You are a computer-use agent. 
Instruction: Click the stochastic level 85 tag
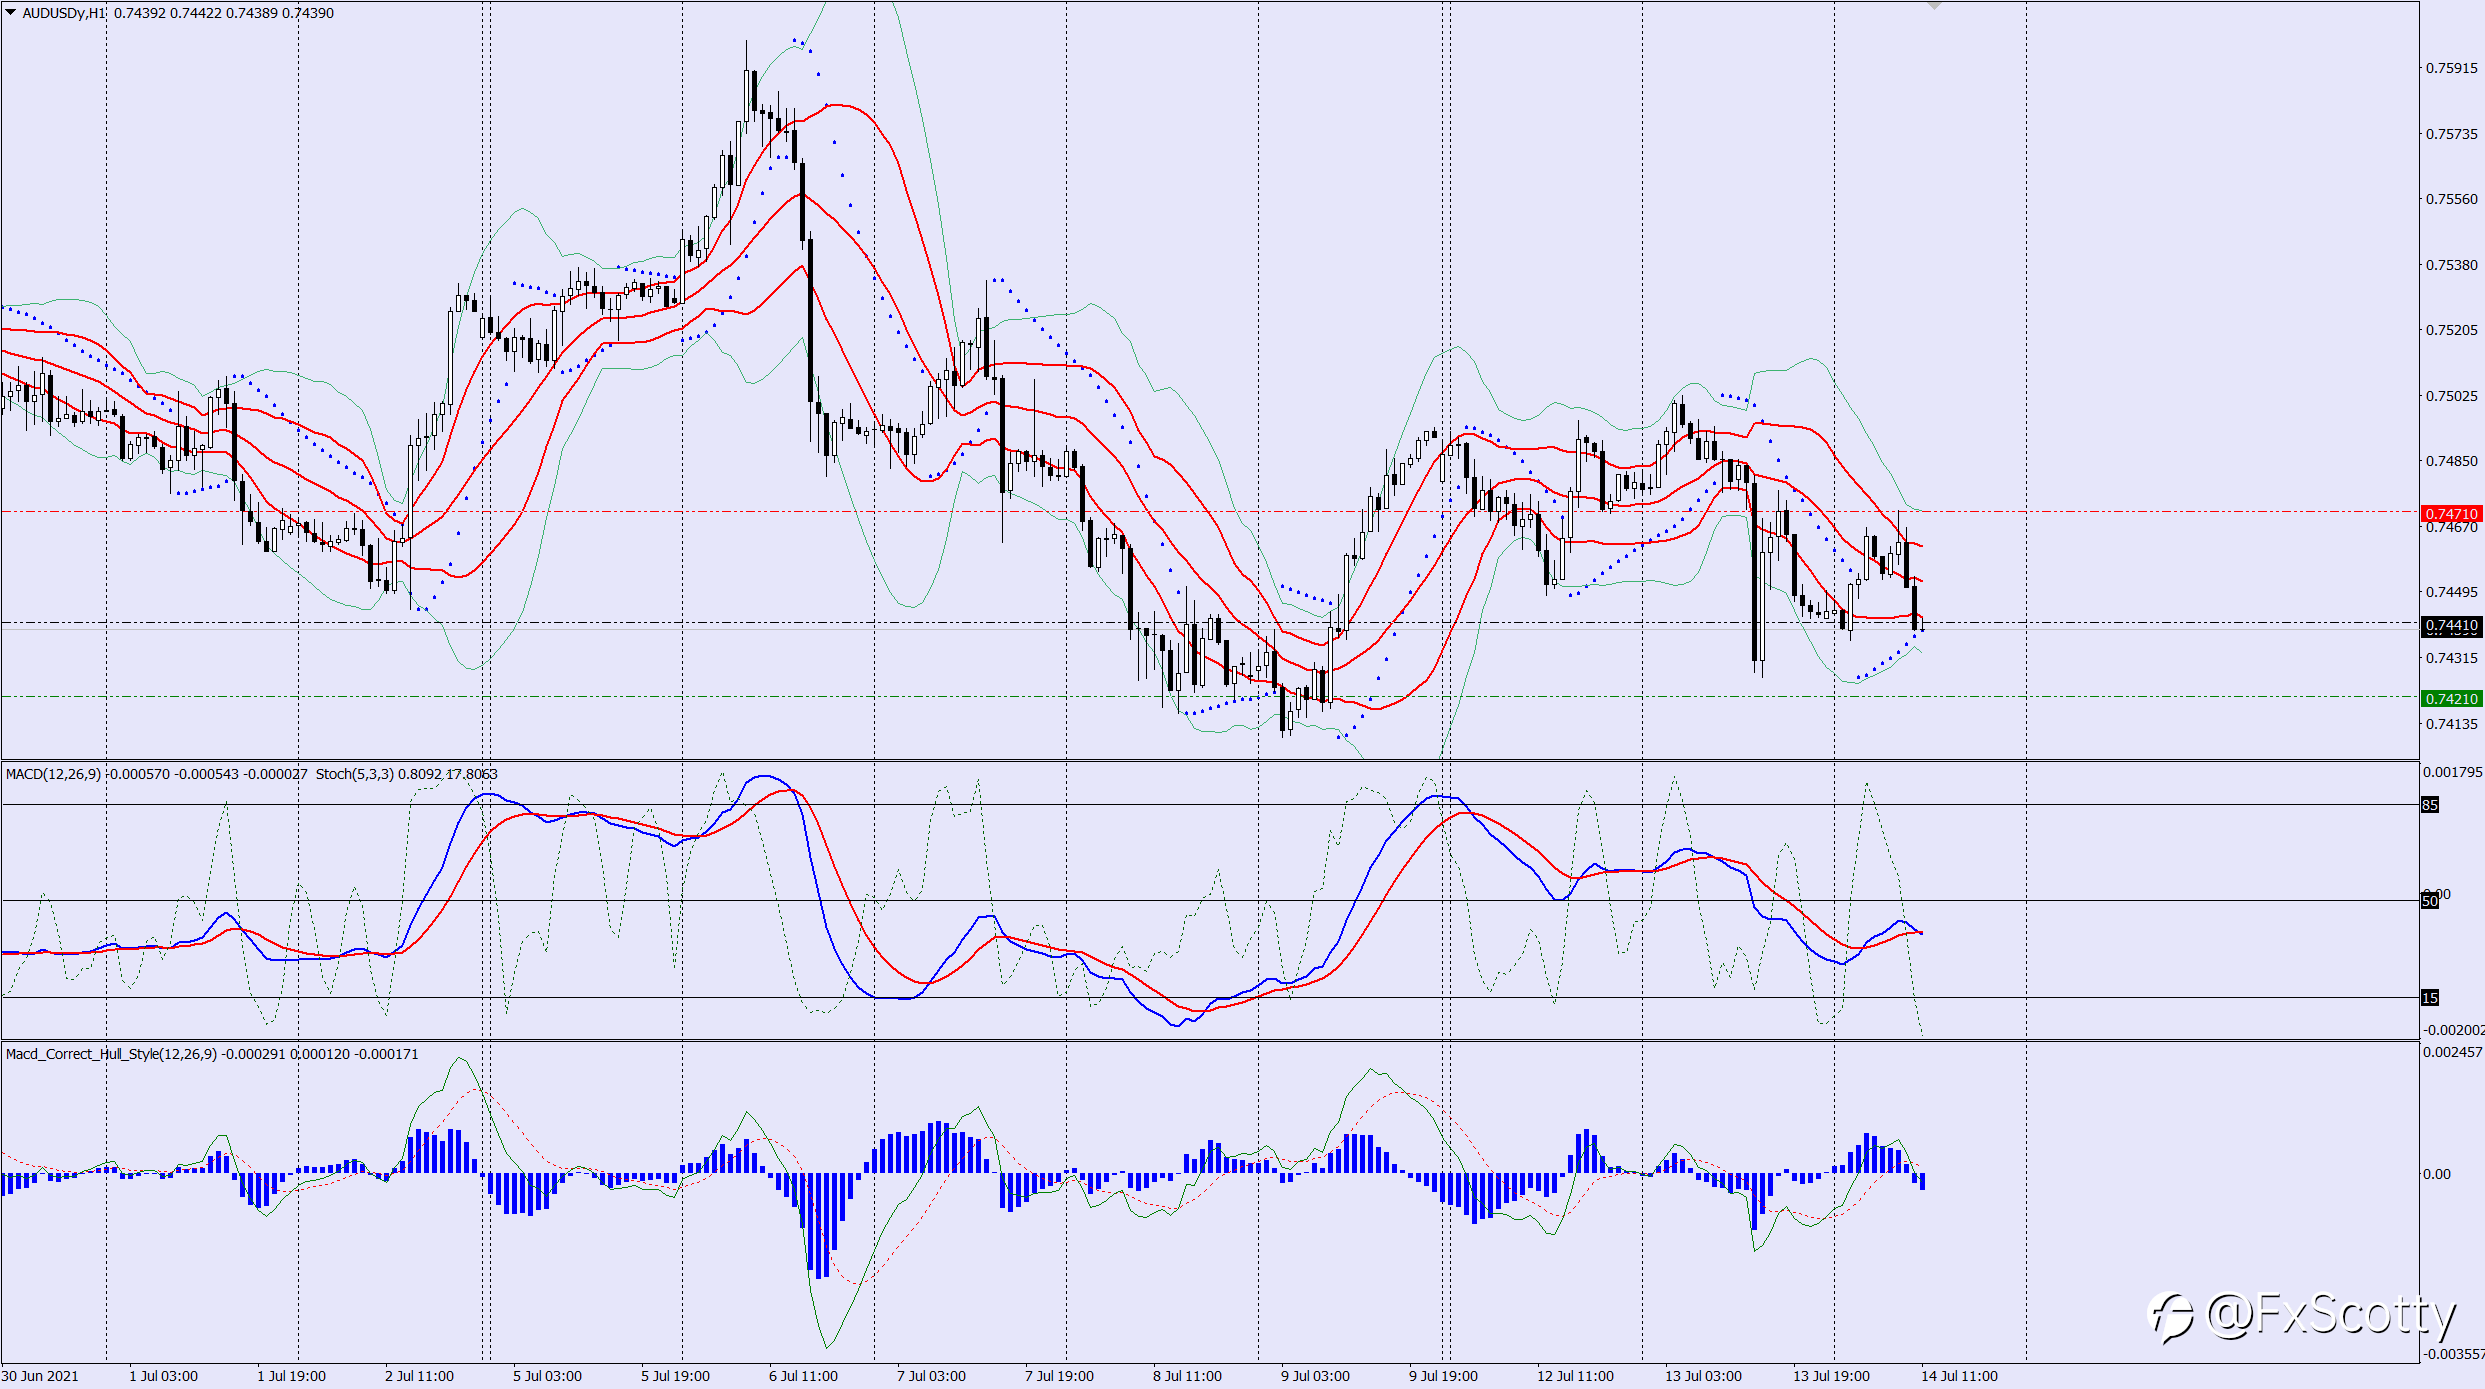point(2430,805)
